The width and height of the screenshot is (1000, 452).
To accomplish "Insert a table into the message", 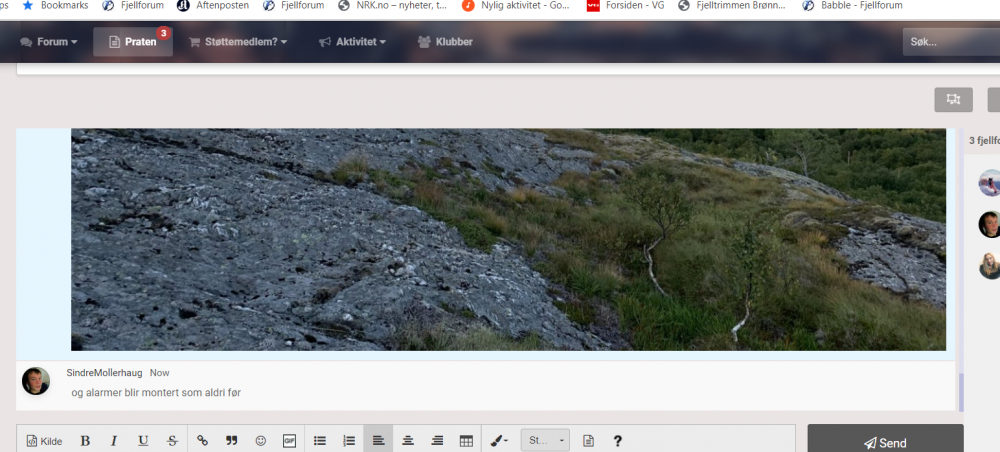I will click(x=466, y=440).
